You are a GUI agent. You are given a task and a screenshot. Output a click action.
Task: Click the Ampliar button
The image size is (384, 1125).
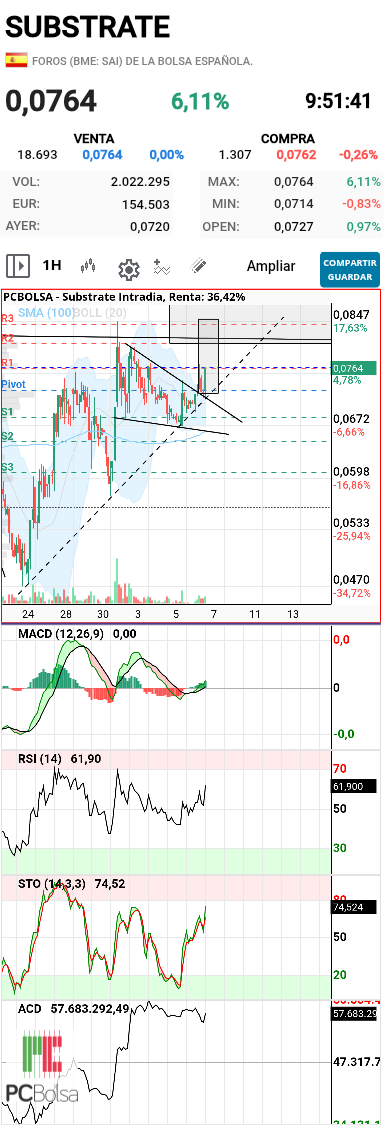pyautogui.click(x=271, y=266)
